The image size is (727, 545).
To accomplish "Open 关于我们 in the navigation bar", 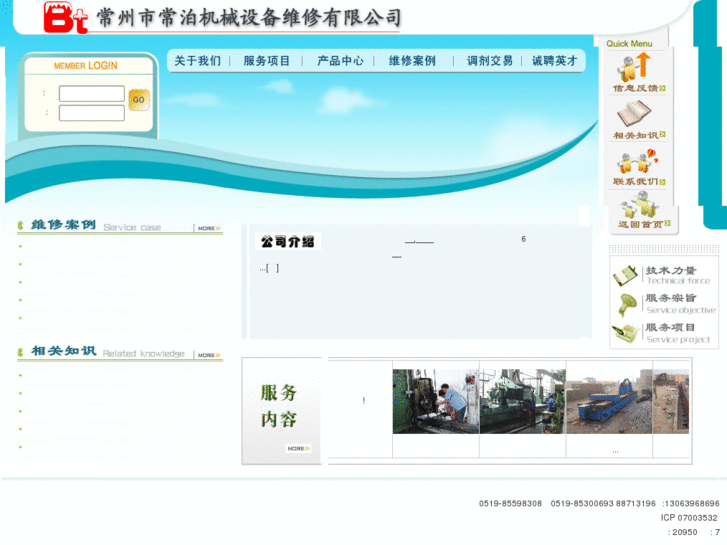I will click(198, 61).
